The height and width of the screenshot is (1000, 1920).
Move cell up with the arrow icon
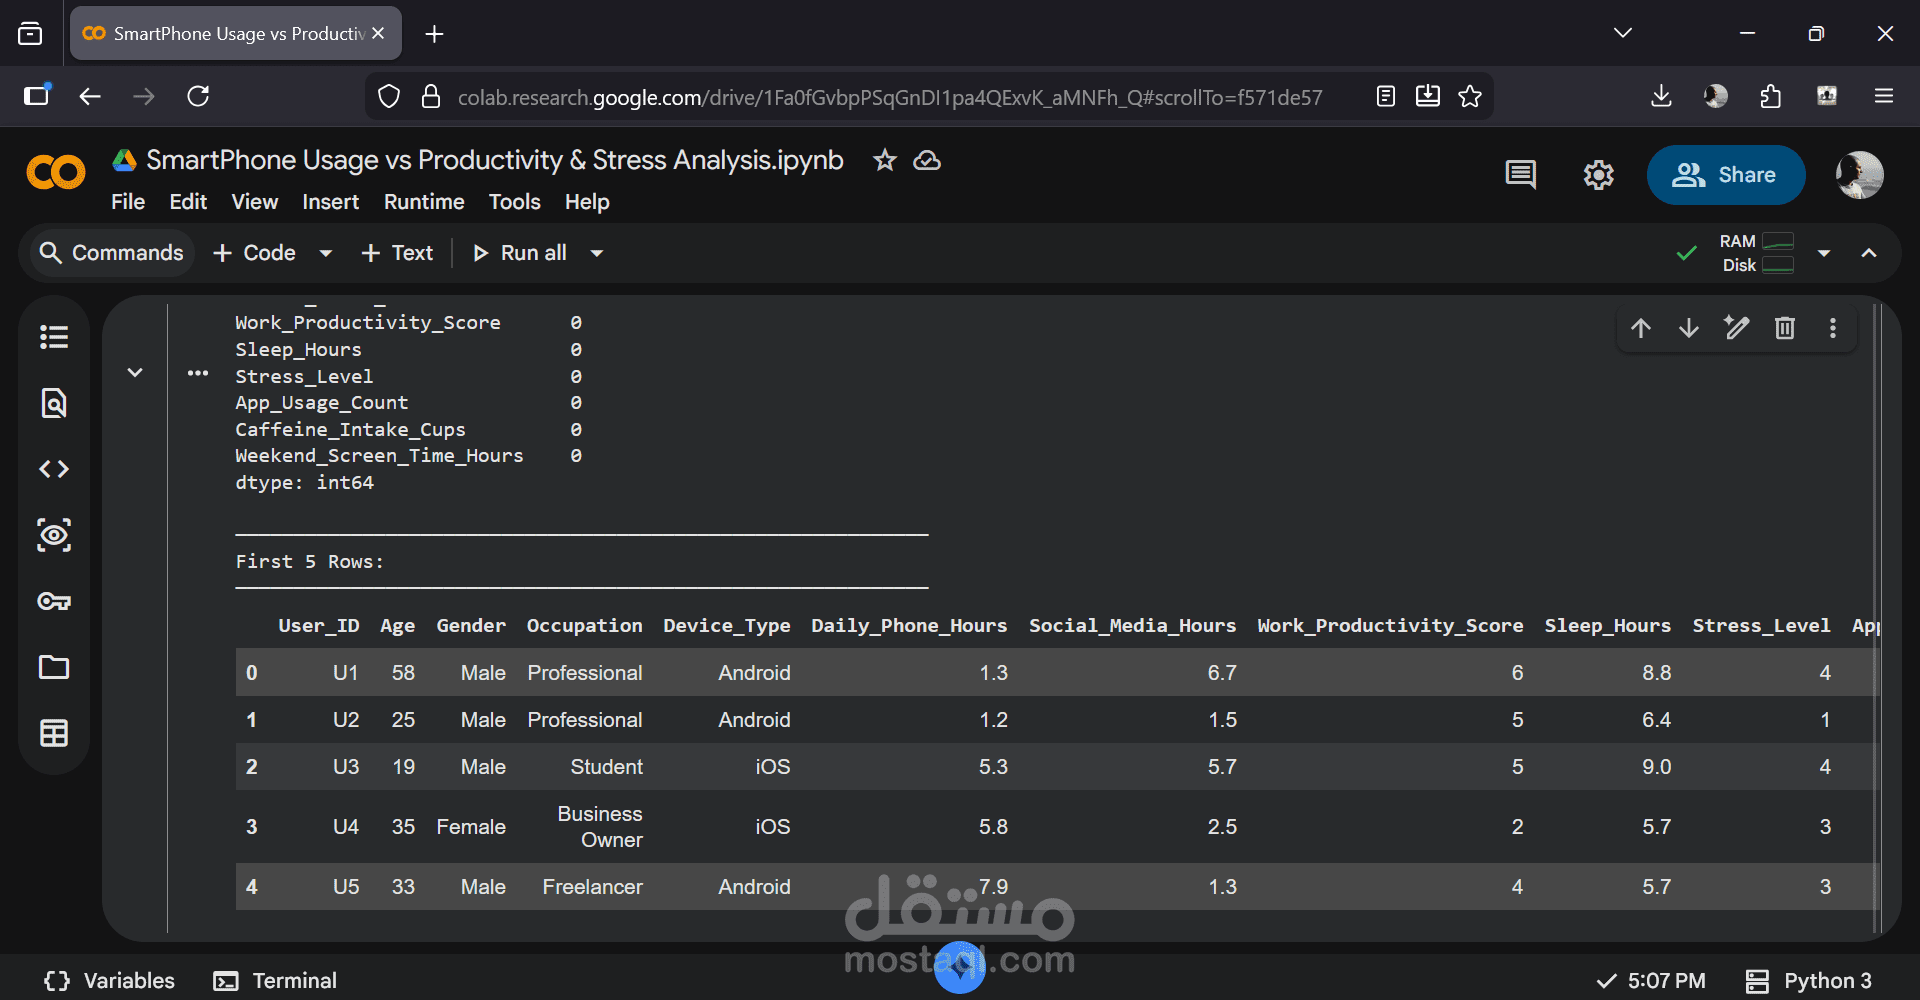(1641, 328)
